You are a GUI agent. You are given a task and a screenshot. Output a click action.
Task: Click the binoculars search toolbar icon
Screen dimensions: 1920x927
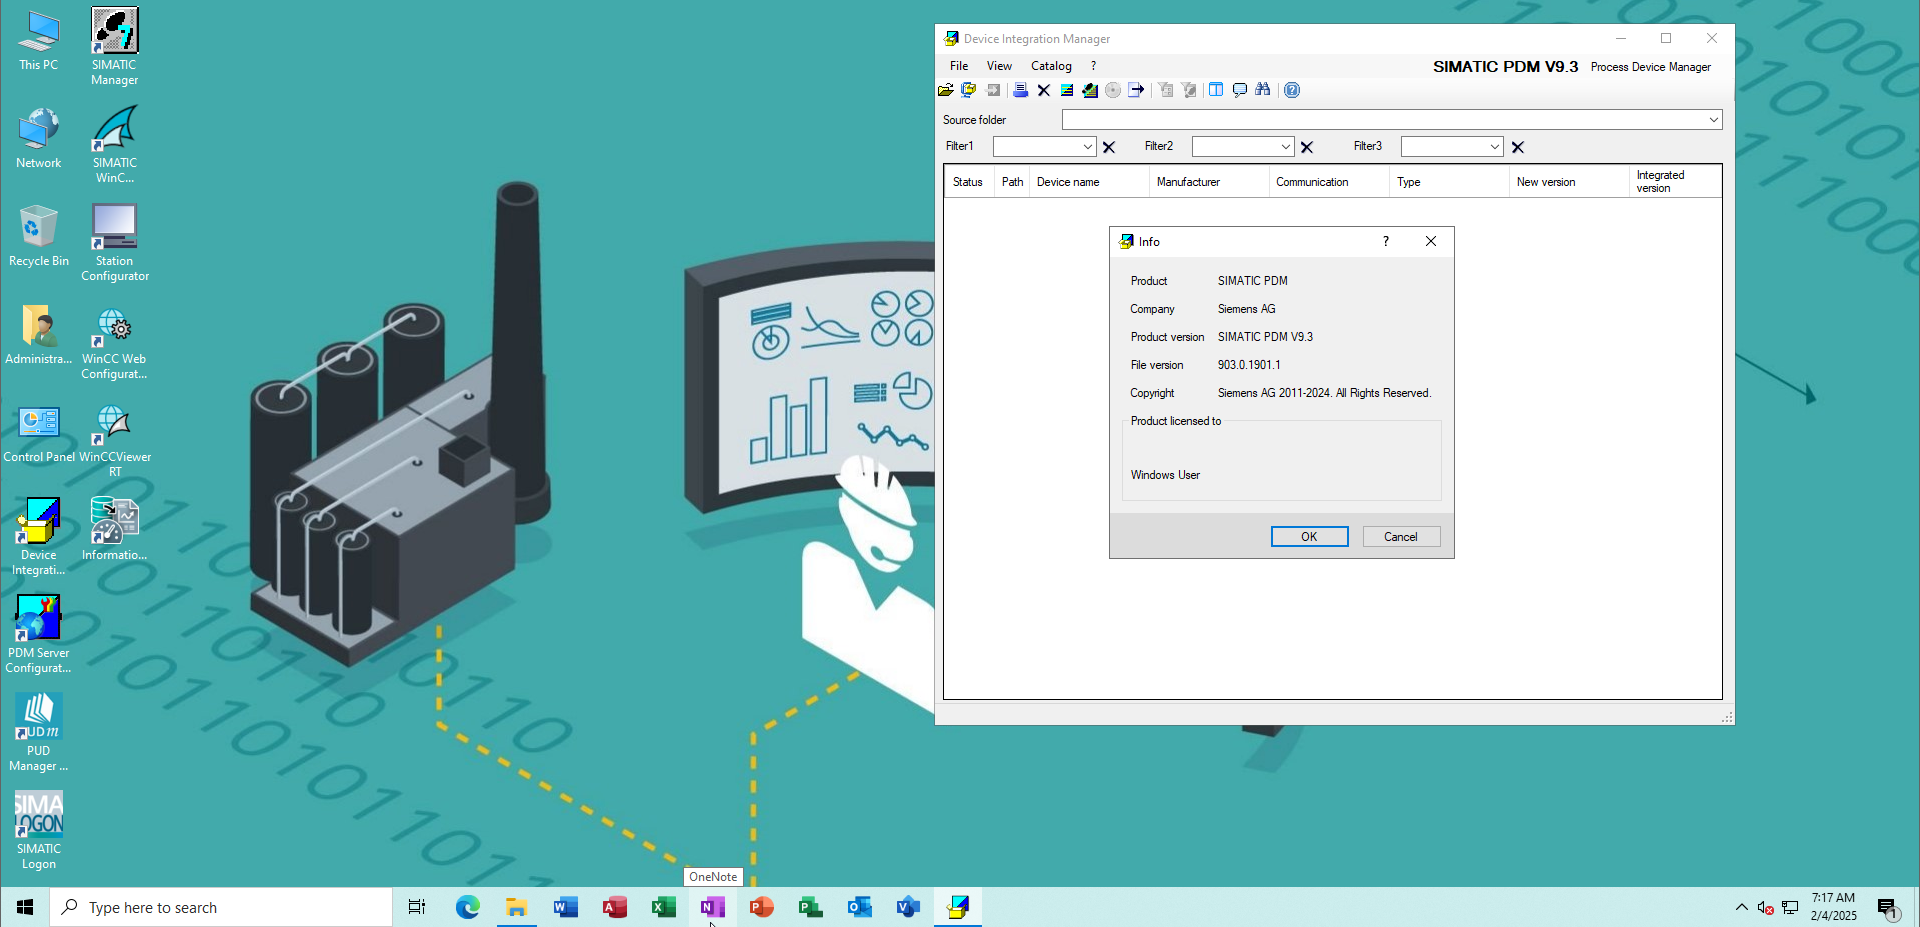[1263, 90]
